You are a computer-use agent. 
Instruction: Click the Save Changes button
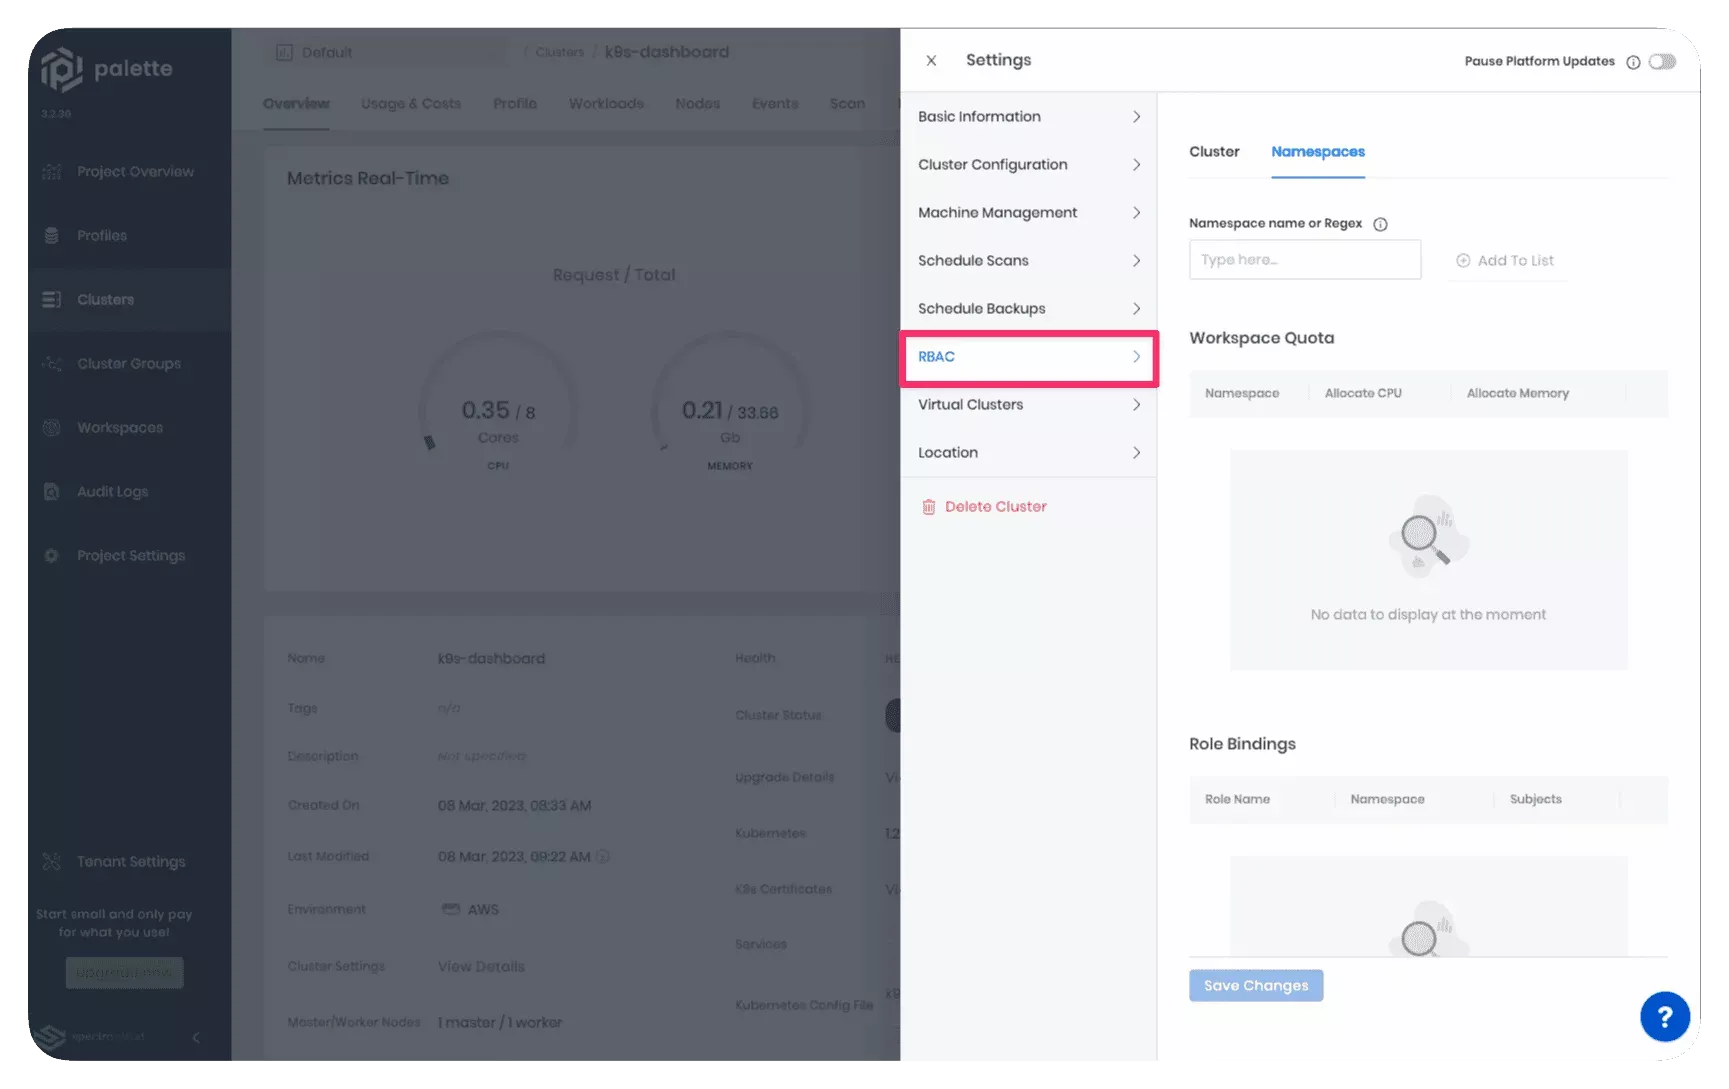(1255, 985)
